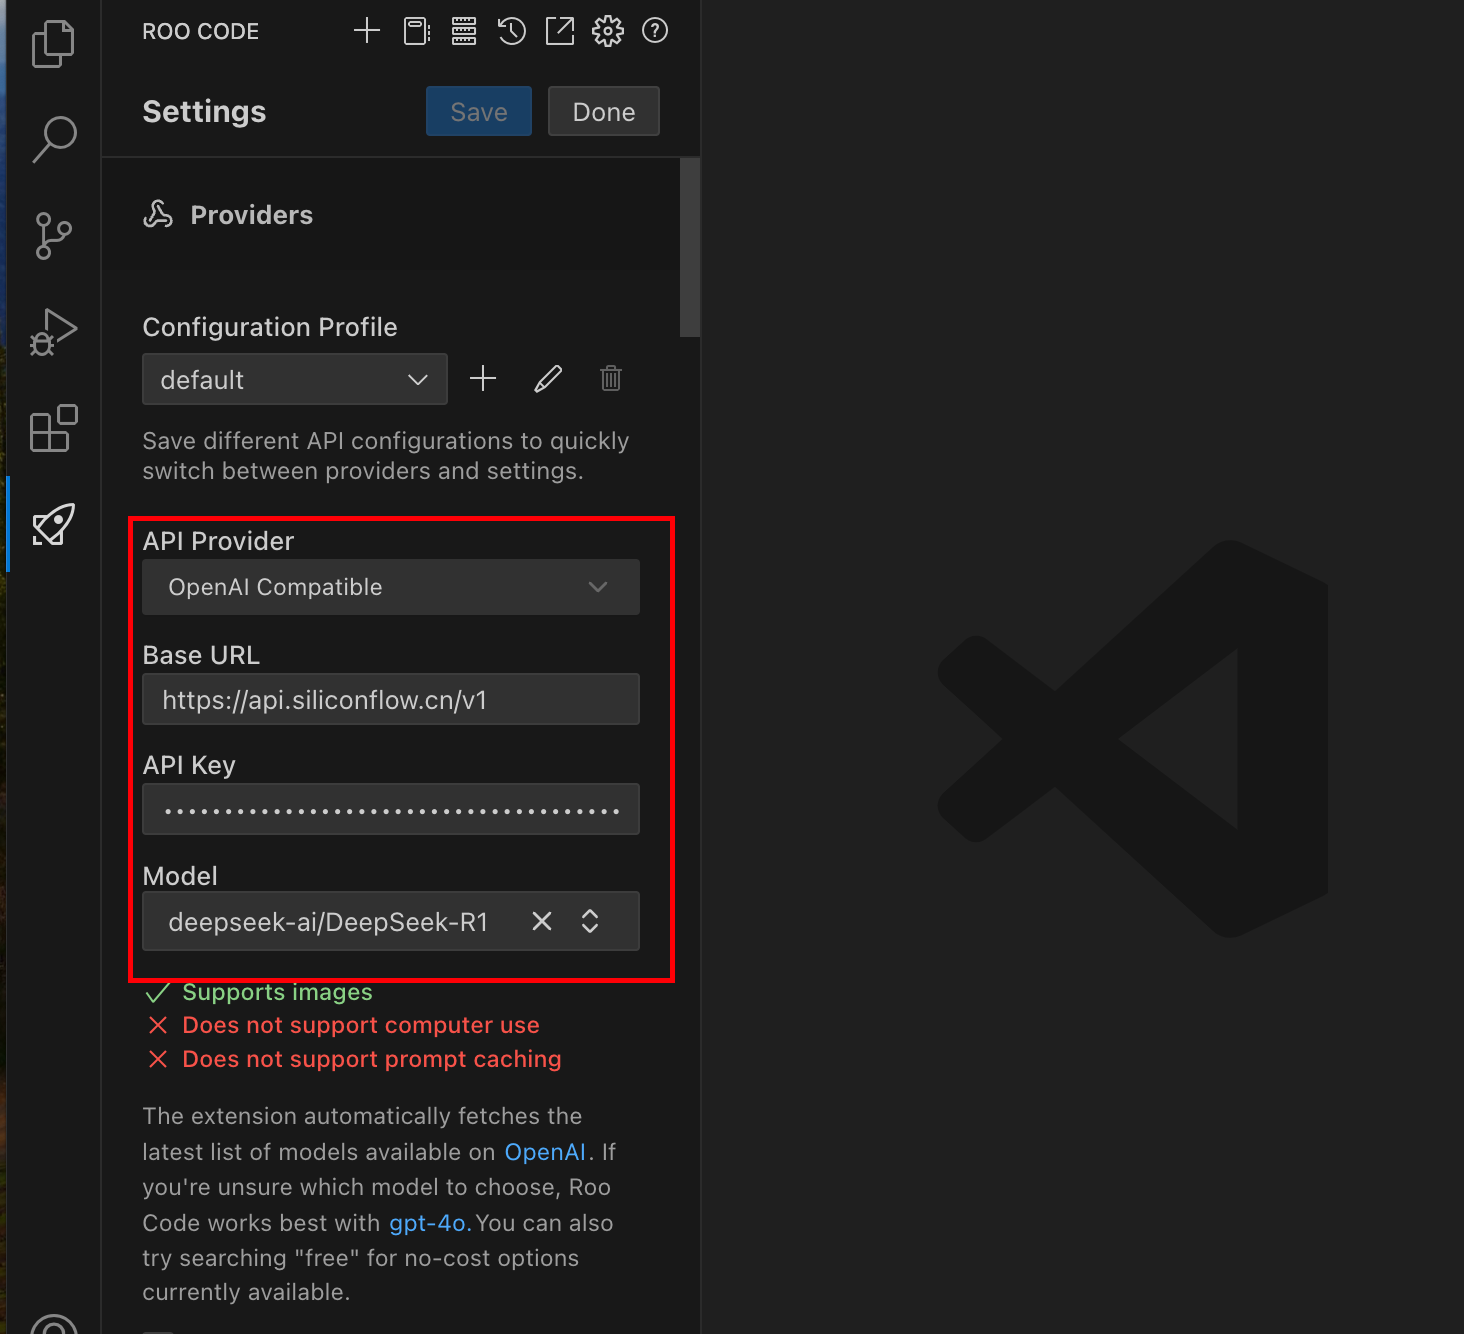Click "Does not support computer use"
1464x1334 pixels.
pyautogui.click(x=361, y=1025)
